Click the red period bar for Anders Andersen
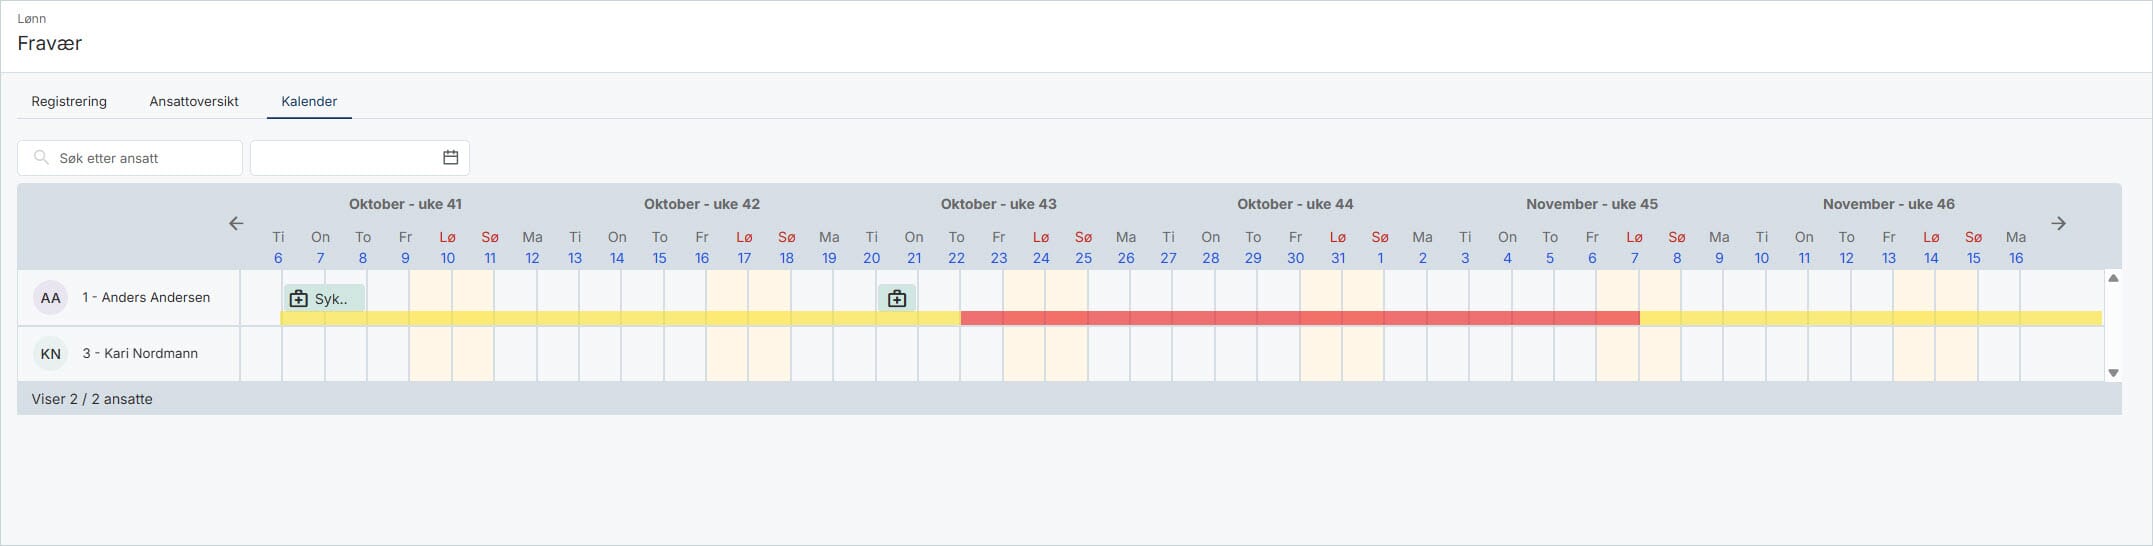The image size is (2153, 546). click(1300, 318)
